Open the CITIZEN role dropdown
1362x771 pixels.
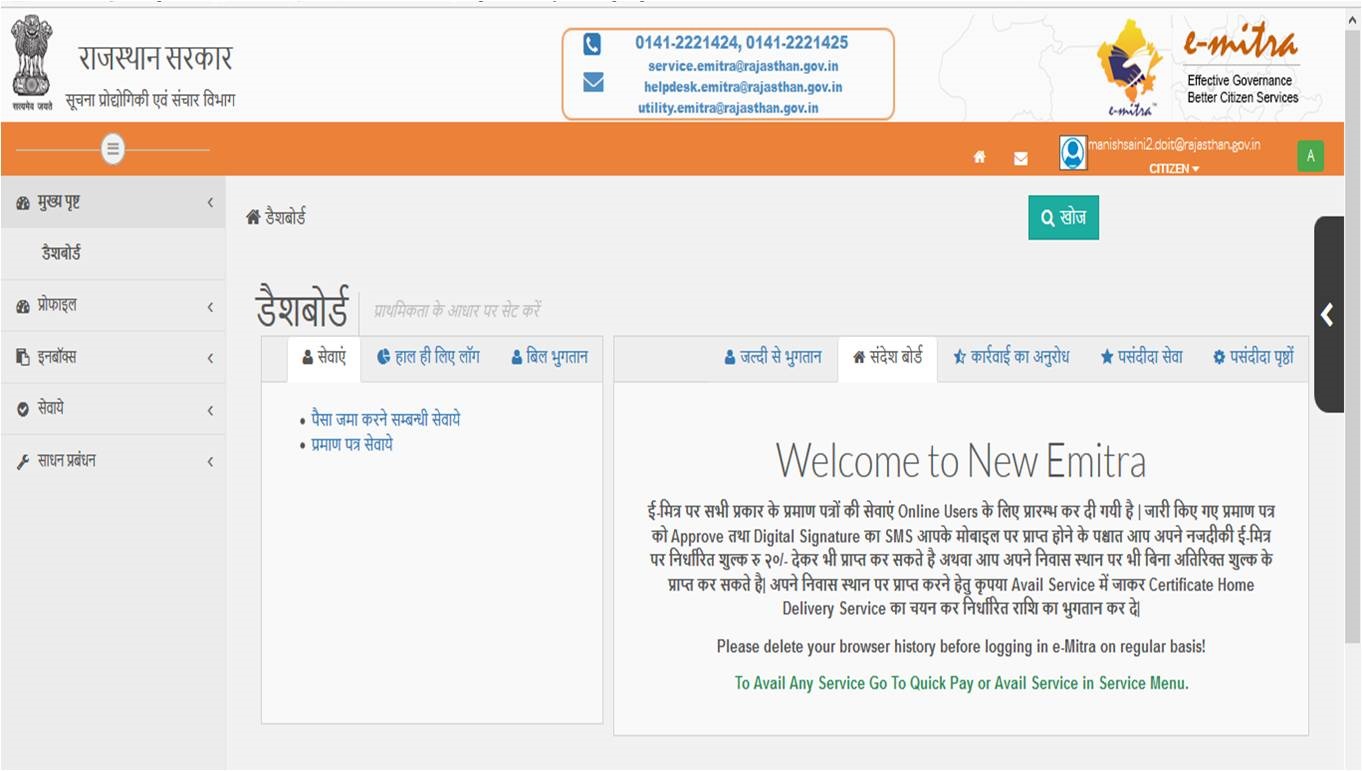[1173, 169]
